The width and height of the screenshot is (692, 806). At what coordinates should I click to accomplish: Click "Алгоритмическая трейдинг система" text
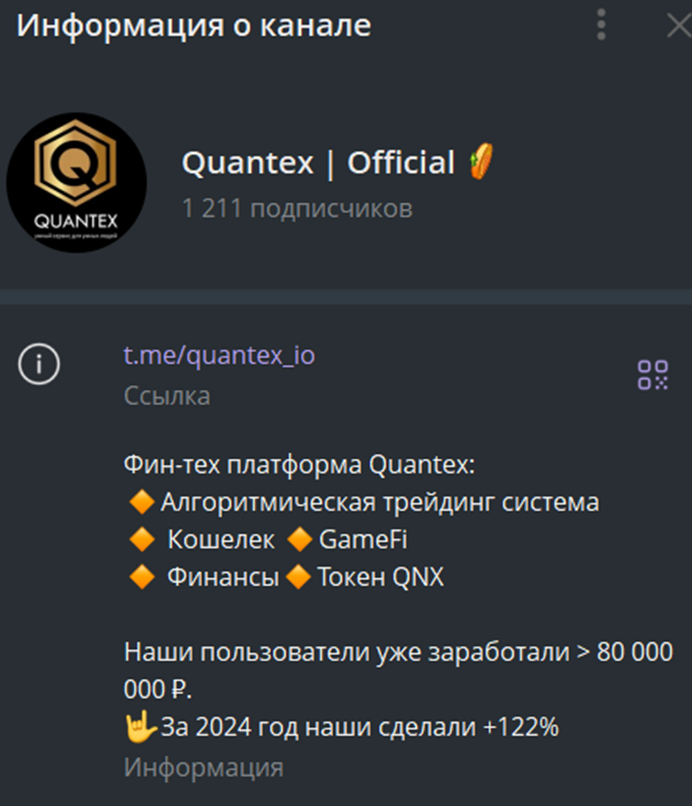(380, 502)
